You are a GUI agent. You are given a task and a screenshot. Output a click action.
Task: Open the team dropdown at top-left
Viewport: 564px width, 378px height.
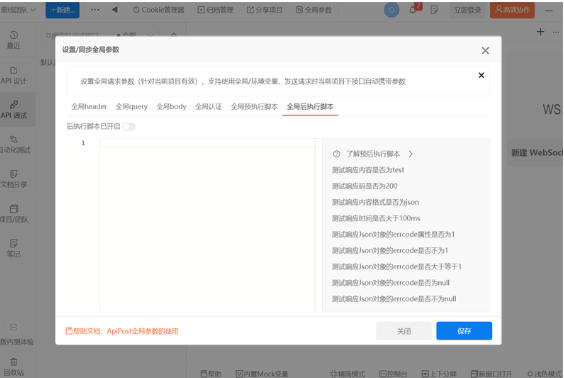(18, 10)
